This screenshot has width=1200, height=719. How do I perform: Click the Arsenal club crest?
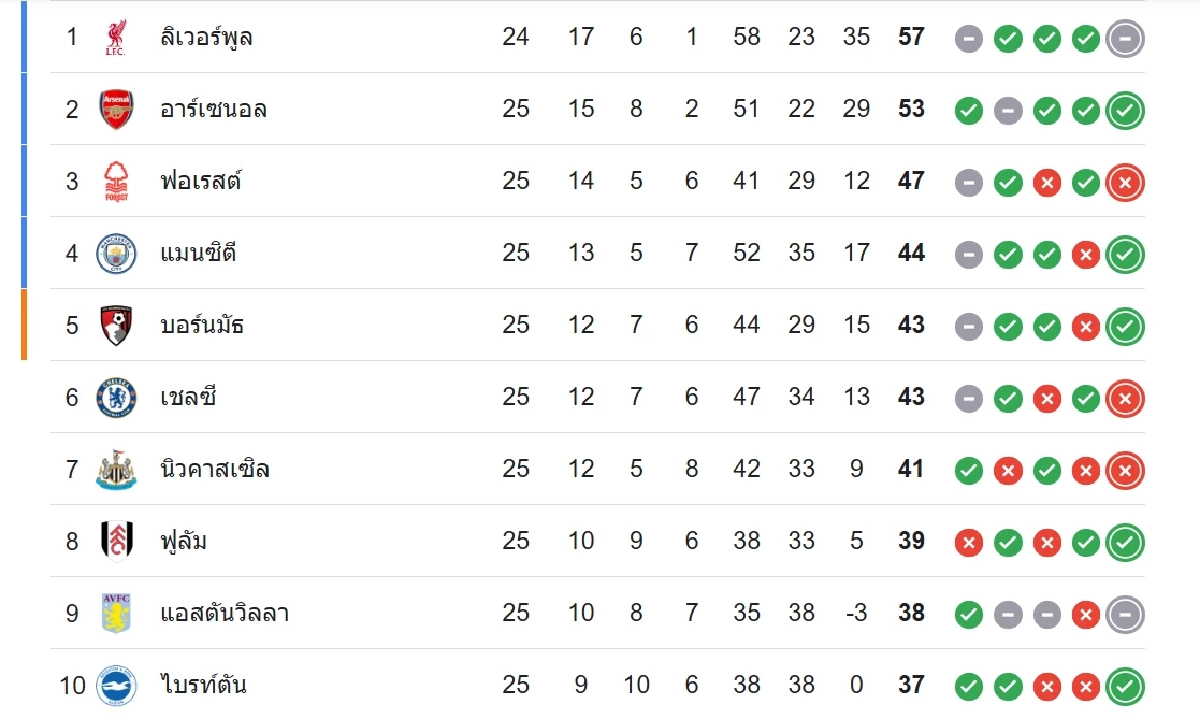[115, 109]
